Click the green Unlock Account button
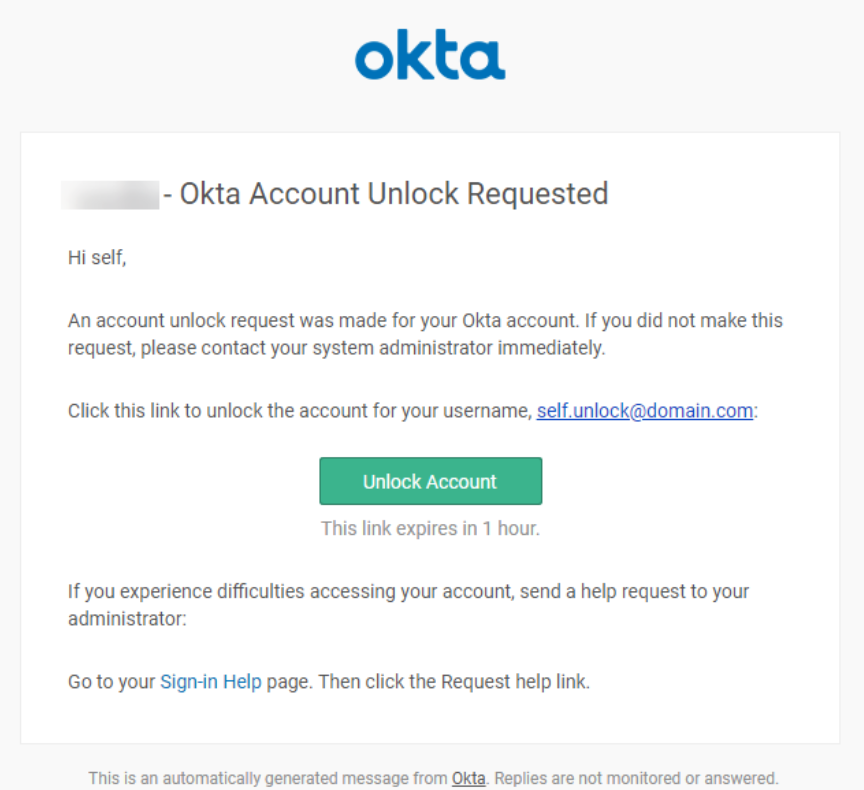 click(430, 481)
